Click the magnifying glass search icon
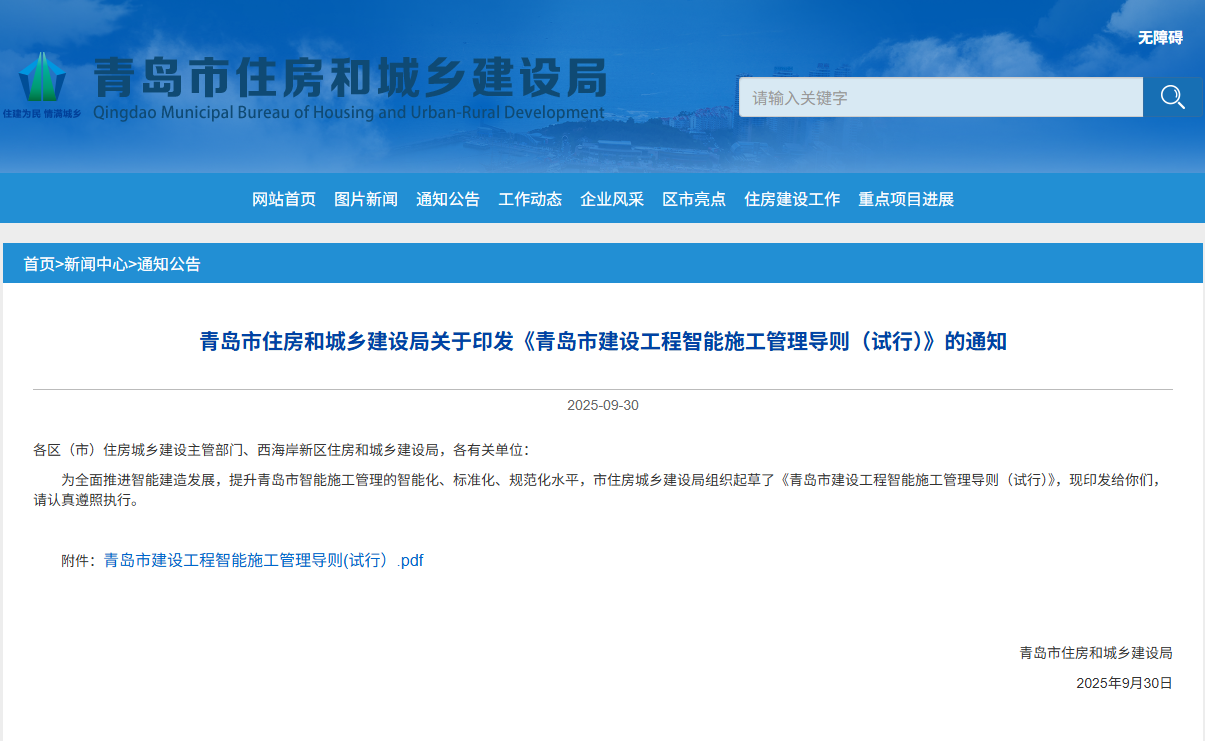The height and width of the screenshot is (741, 1205). tap(1172, 97)
